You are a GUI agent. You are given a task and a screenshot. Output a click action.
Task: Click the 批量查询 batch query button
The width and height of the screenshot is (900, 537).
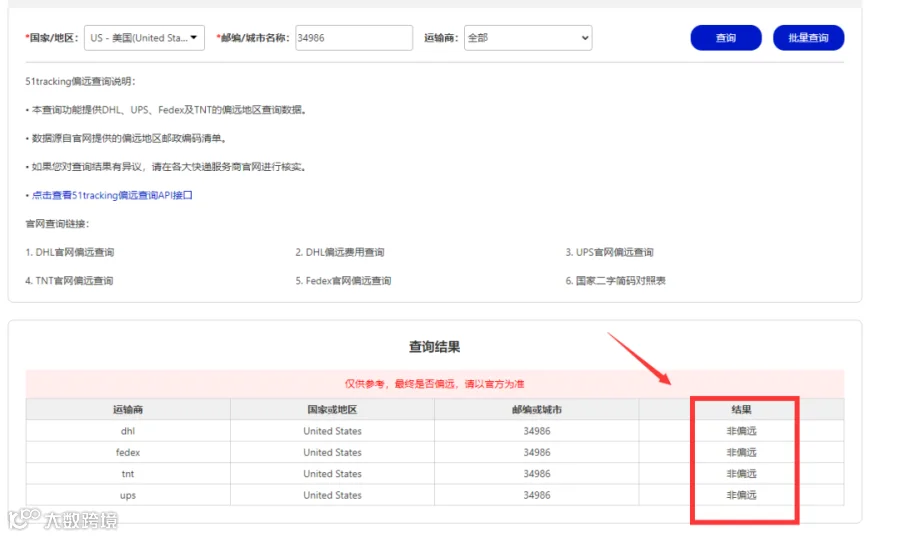click(808, 38)
